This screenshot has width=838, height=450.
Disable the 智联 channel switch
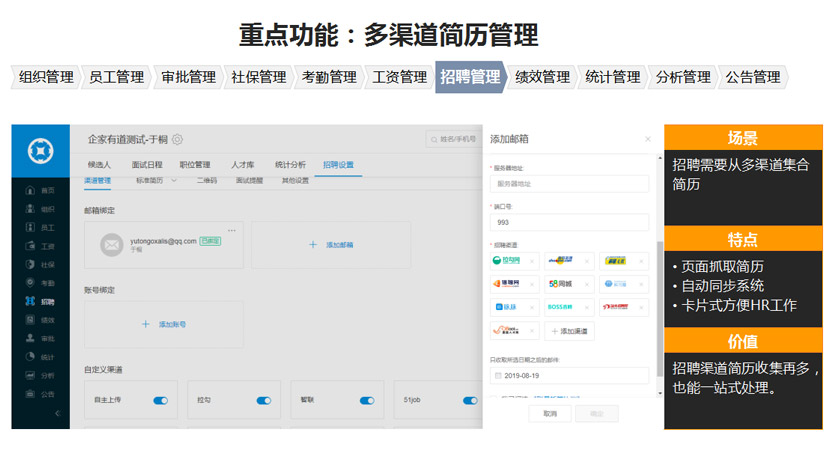click(x=367, y=400)
